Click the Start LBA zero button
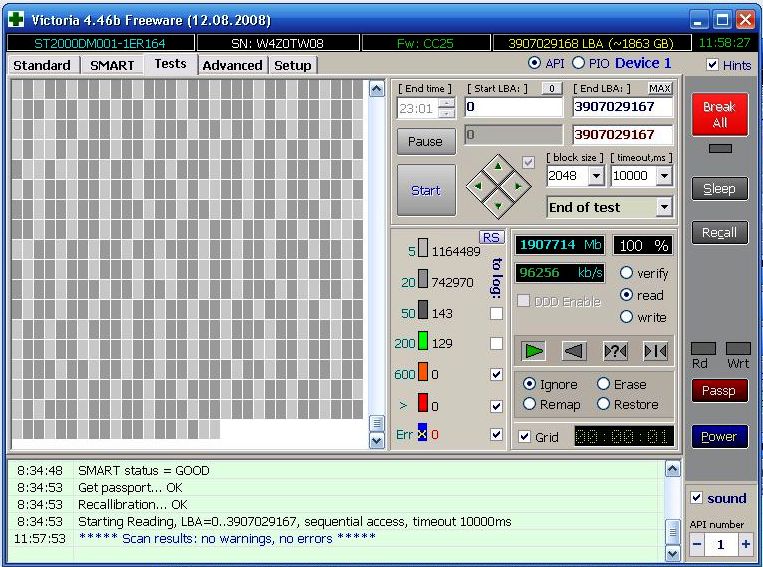The width and height of the screenshot is (763, 567). 552,89
